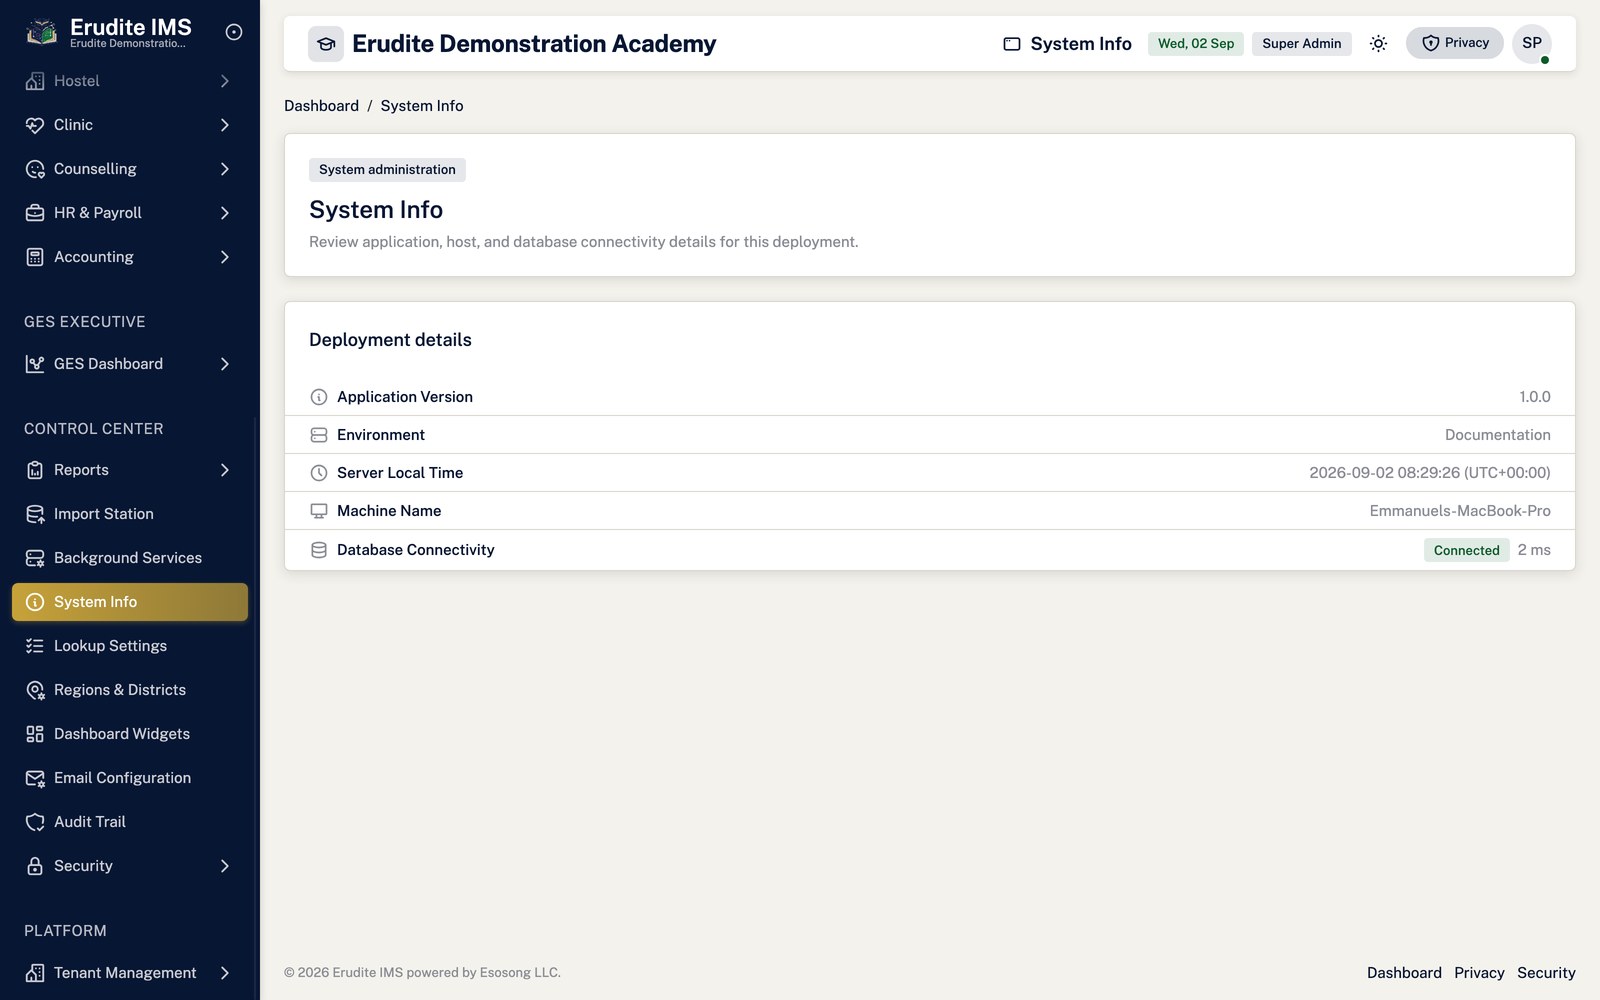
Task: Click the Email Configuration envelope icon
Action: pos(35,778)
